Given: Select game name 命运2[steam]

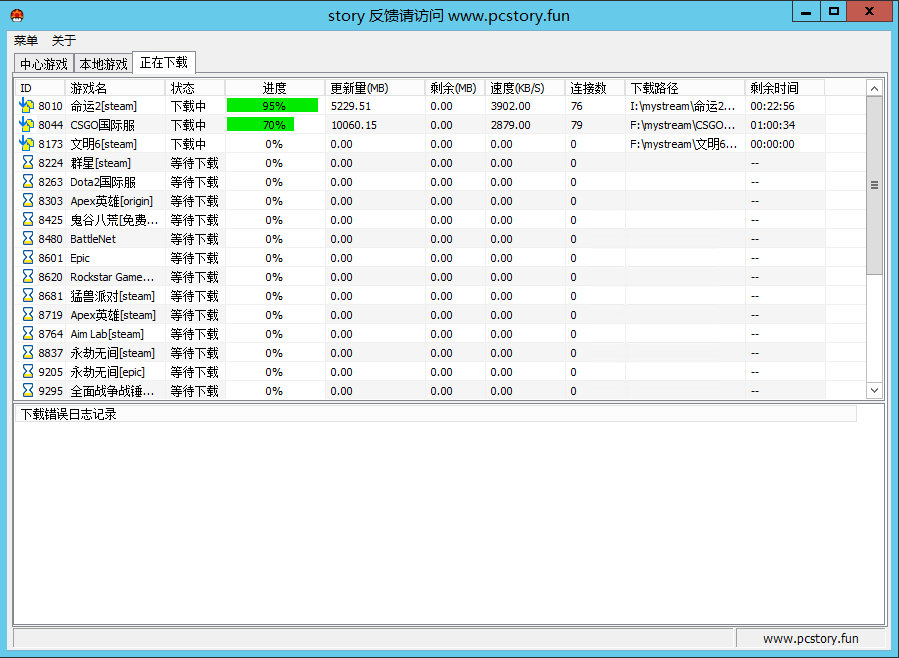Looking at the screenshot, I should click(104, 106).
